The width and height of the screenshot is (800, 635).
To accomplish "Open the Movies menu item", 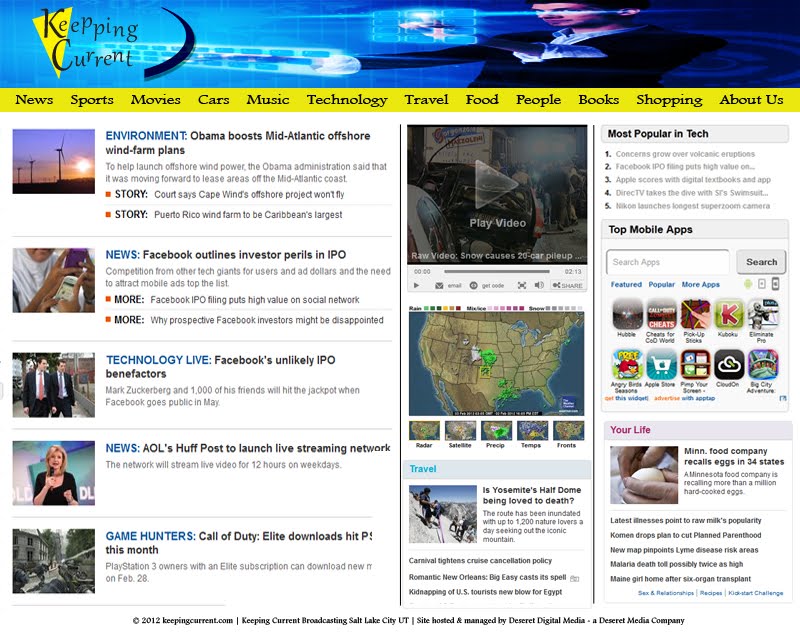I will [156, 99].
